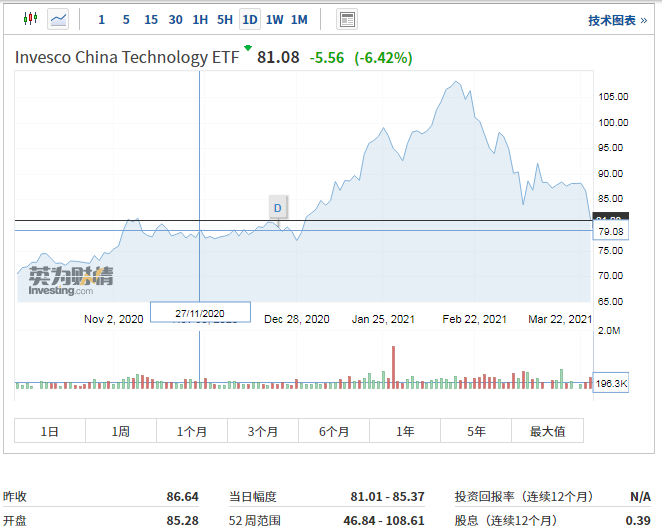Viewport: 662px width, 526px height.
Task: Select the 30-minute interval
Action: click(175, 19)
